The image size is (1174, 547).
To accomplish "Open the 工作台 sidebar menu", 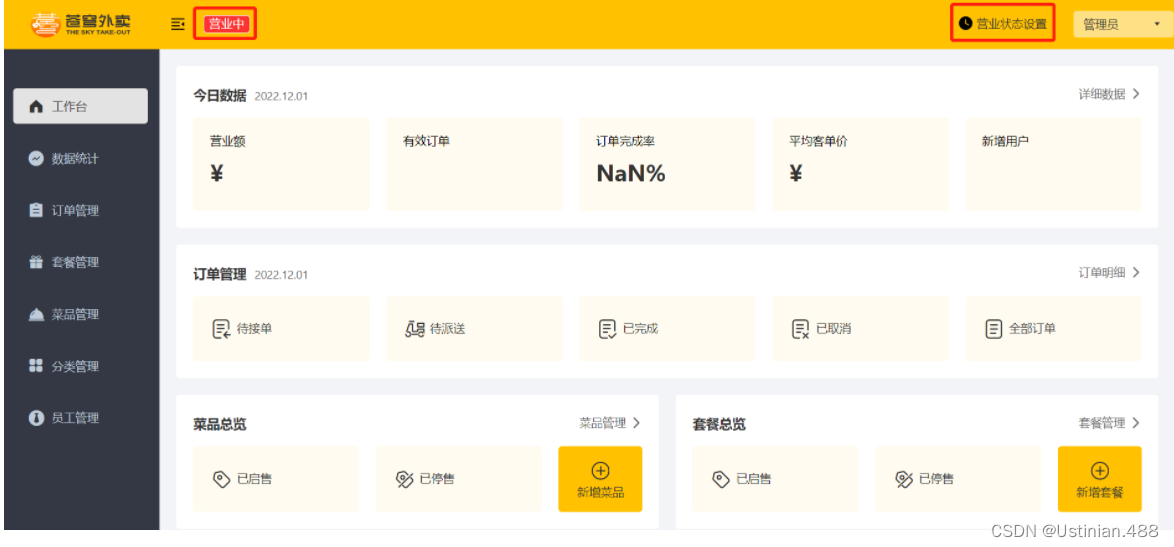I will (81, 106).
